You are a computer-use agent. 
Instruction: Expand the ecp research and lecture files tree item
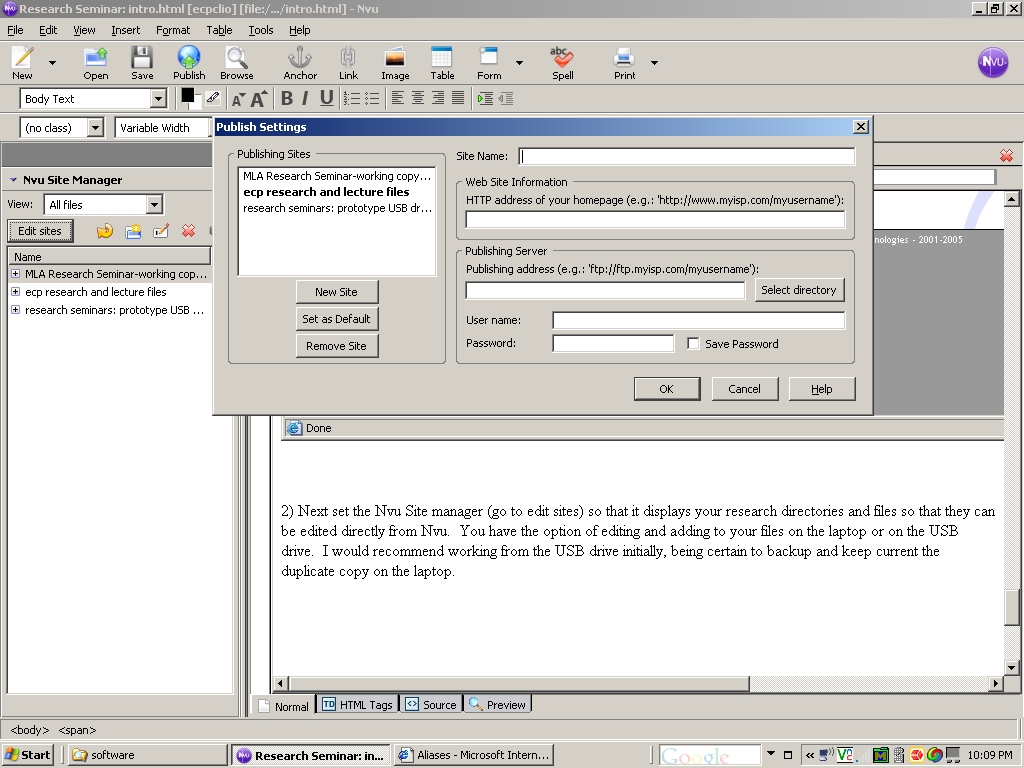point(15,292)
